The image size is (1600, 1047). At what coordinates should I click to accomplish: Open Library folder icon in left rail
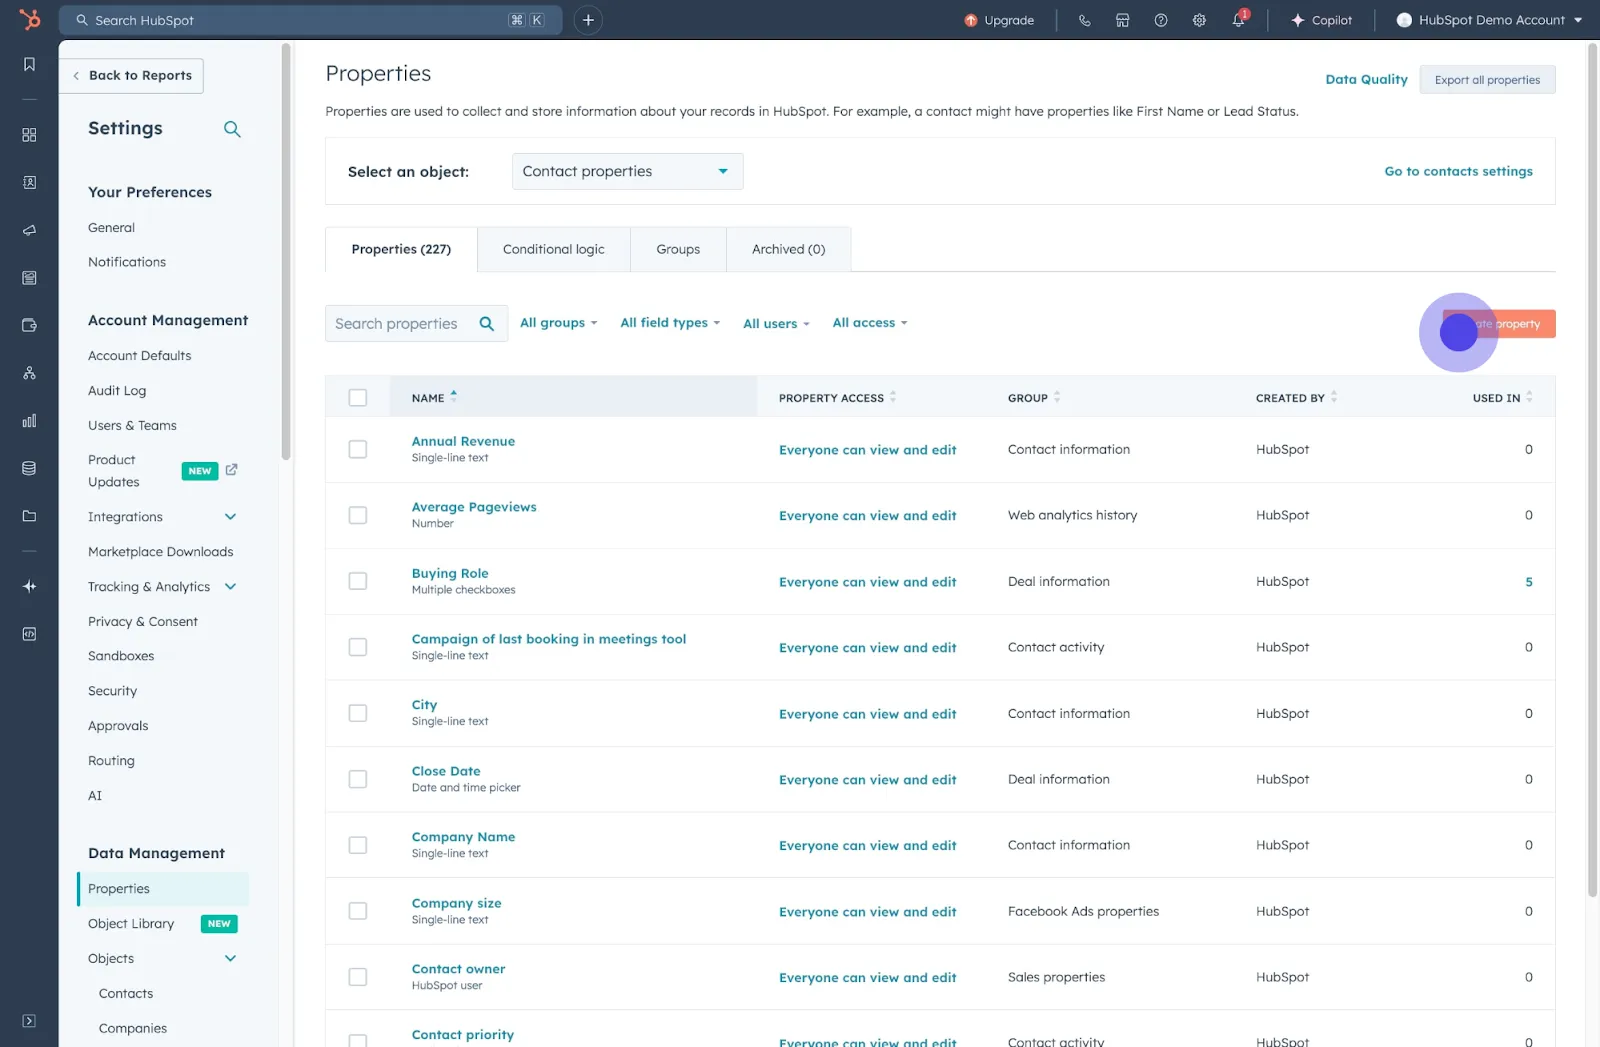coord(29,516)
